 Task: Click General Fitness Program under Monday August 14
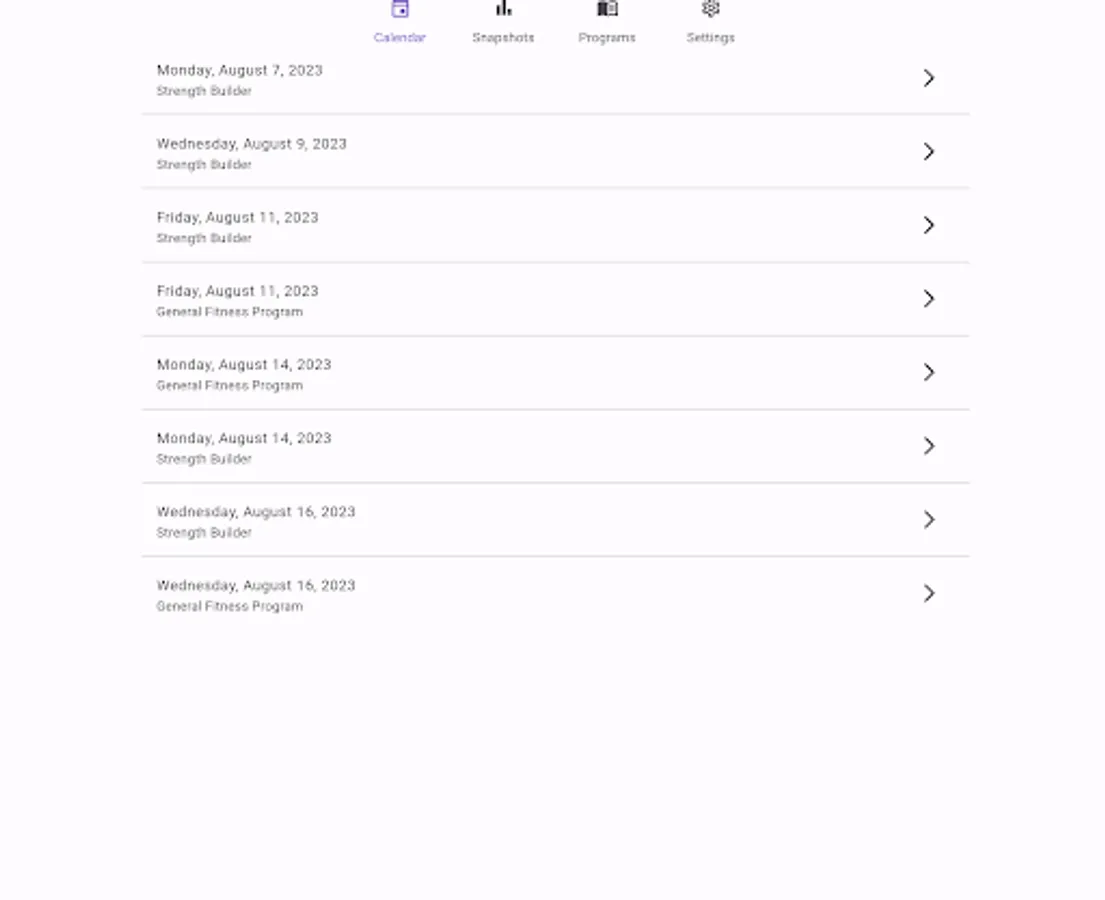point(229,386)
